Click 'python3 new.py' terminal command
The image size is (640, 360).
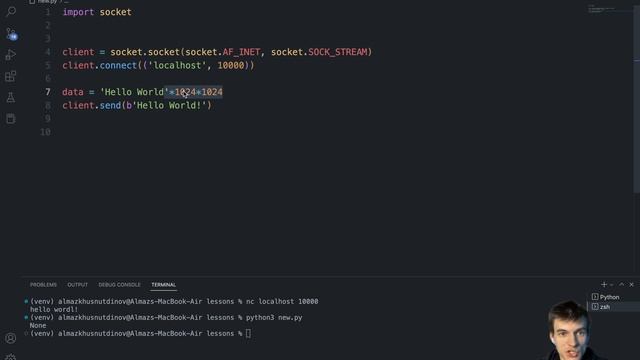[x=274, y=317]
